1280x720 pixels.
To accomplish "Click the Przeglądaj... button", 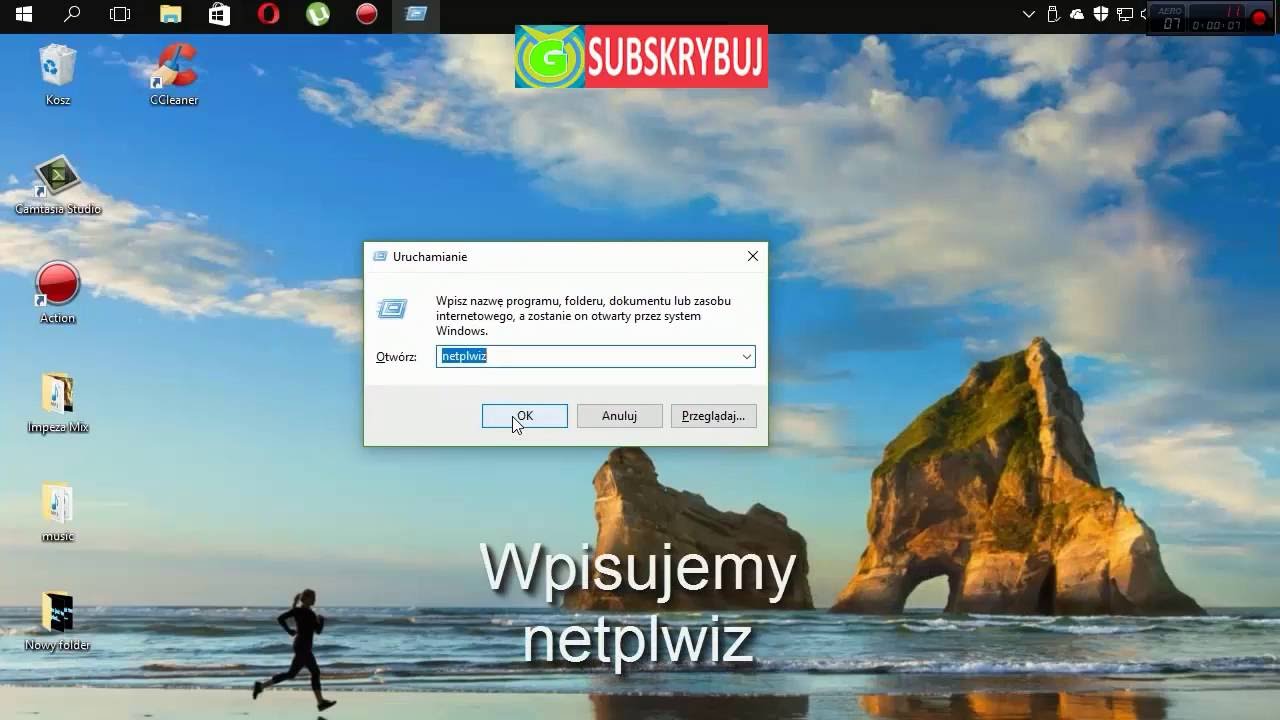I will click(713, 416).
